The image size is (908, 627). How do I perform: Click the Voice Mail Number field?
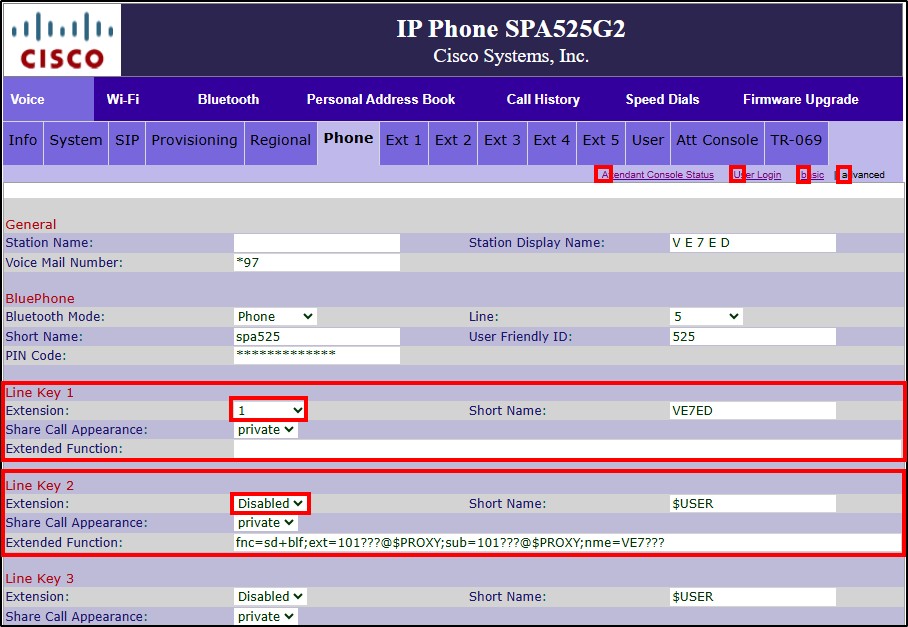pos(317,262)
